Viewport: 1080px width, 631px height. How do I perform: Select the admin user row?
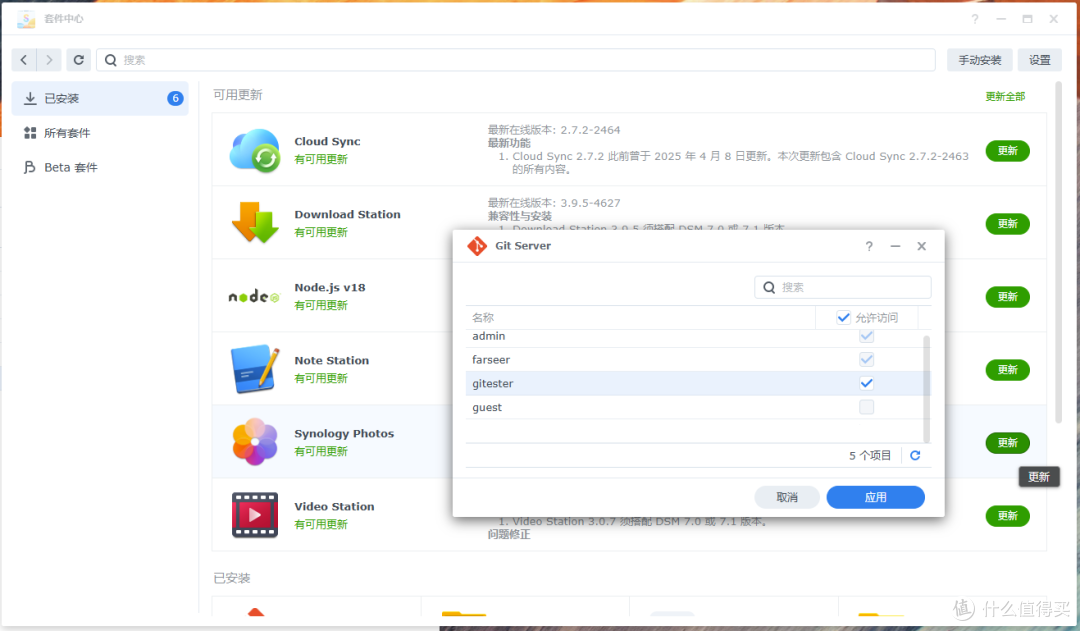[x=694, y=336]
